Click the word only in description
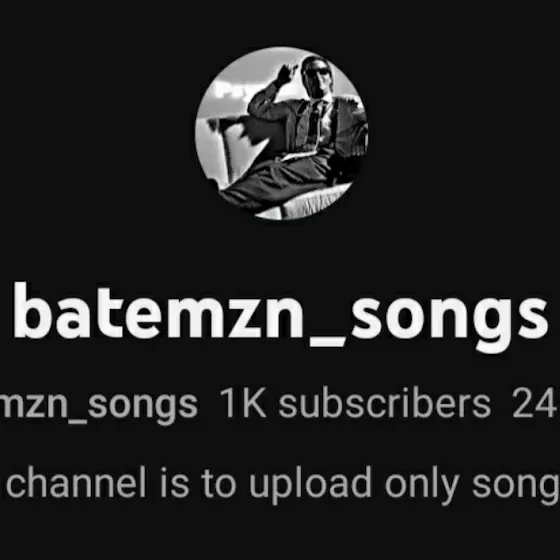Screen dimensions: 560x560 tap(422, 485)
